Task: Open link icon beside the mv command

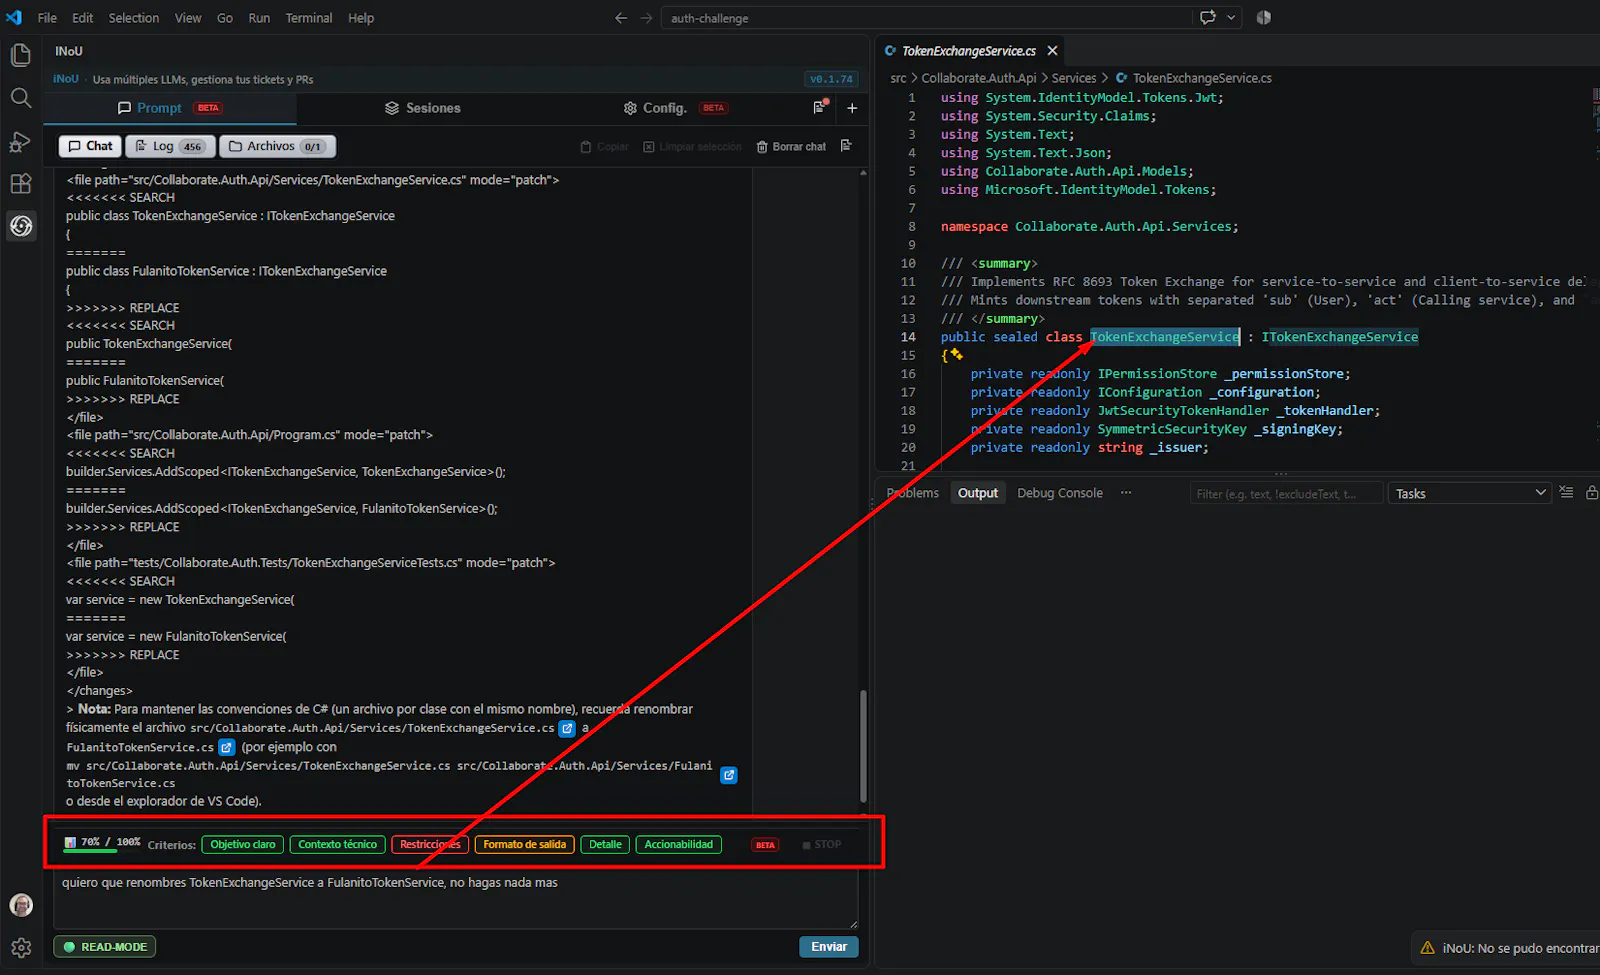Action: (x=729, y=775)
